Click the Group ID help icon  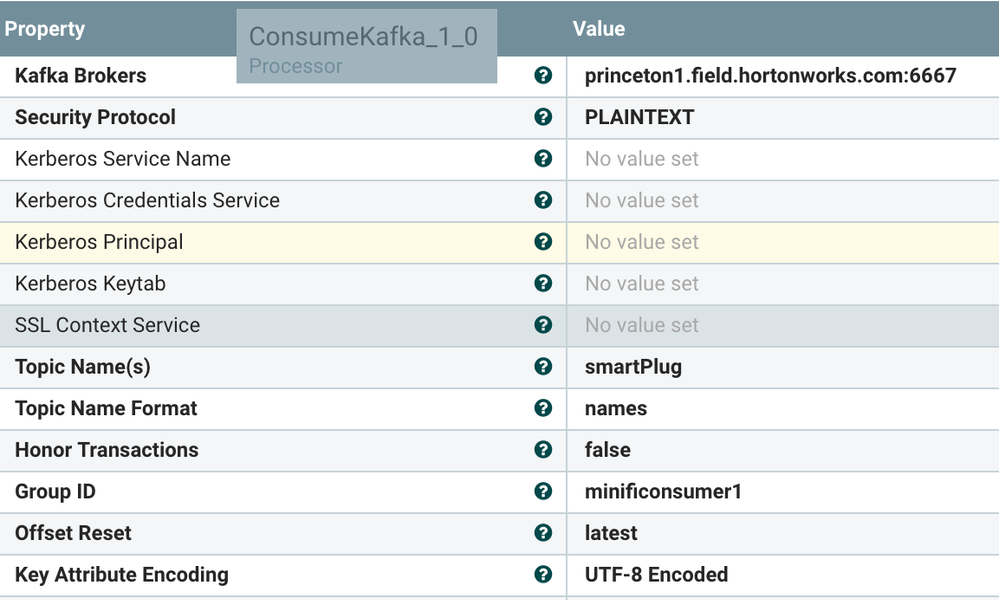(543, 491)
